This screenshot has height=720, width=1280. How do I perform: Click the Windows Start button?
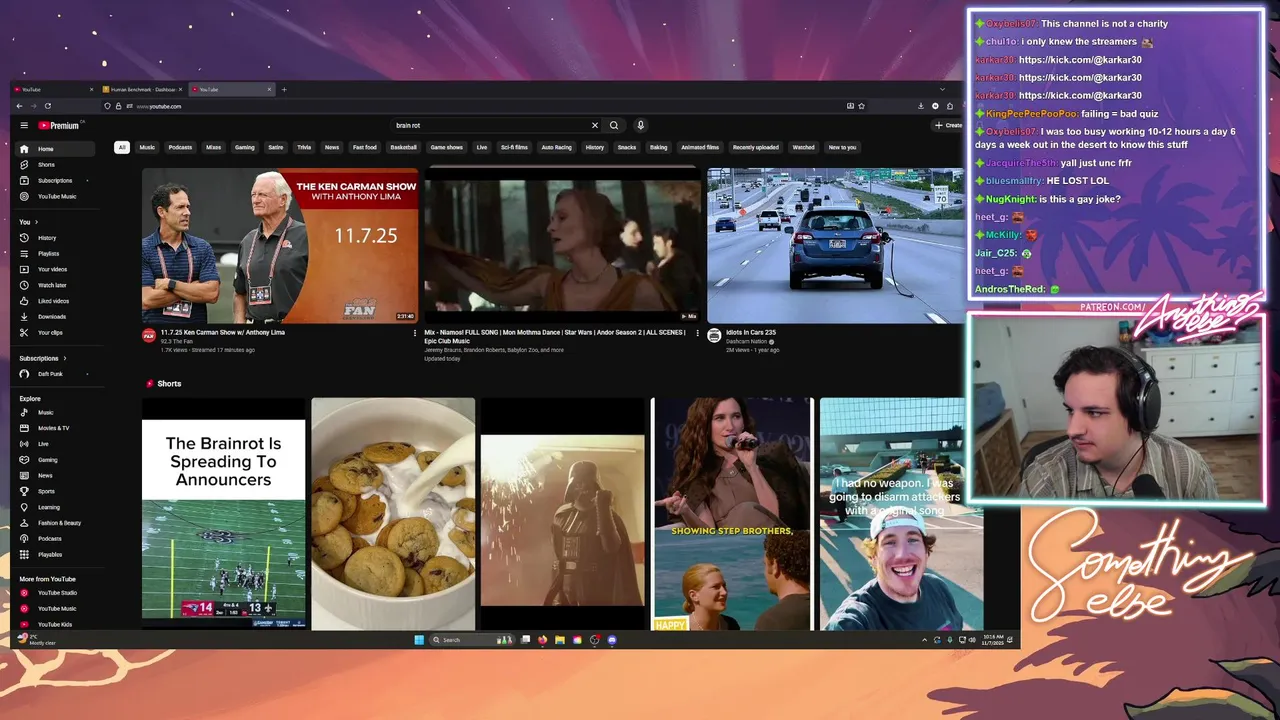click(x=419, y=640)
